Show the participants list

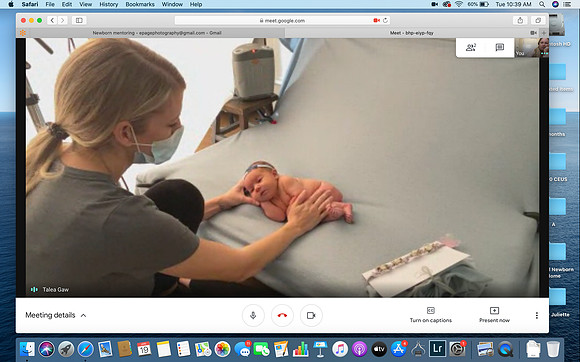point(471,47)
